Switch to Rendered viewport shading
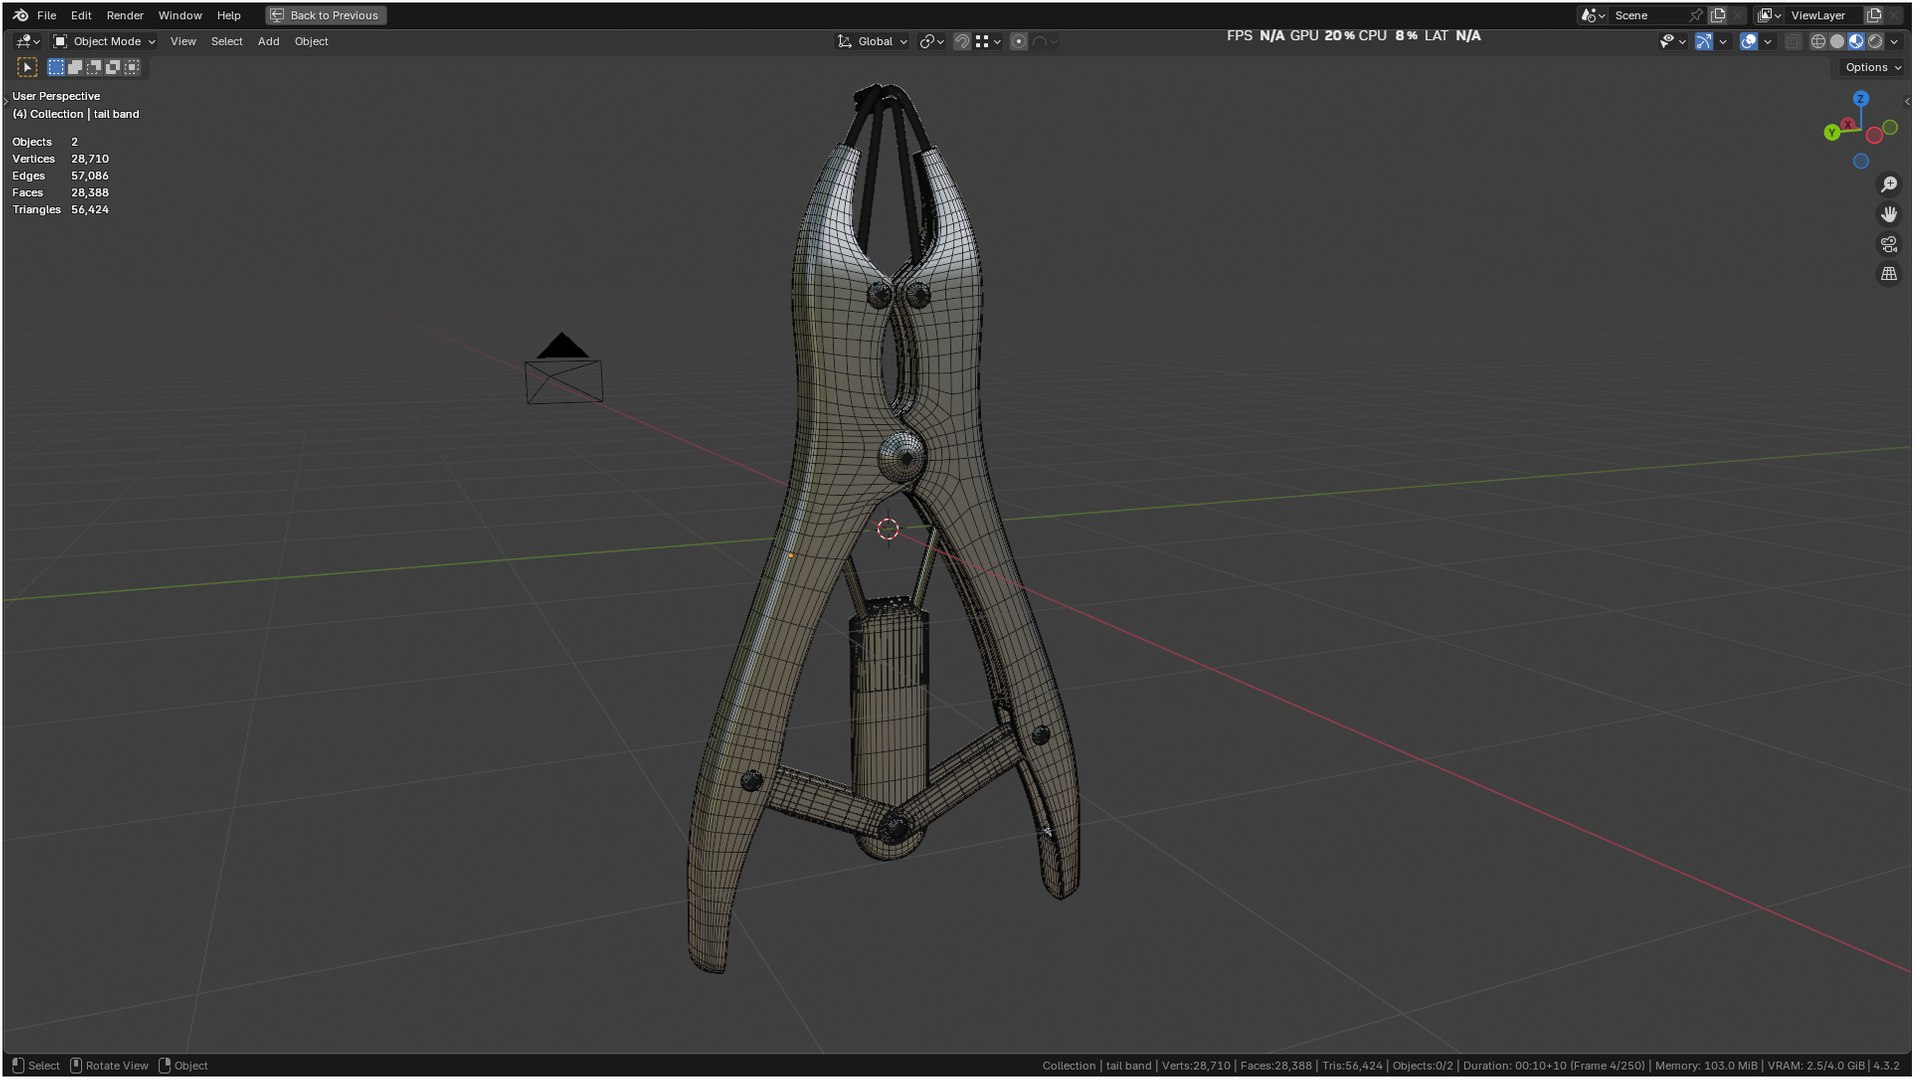1915x1080 pixels. 1875,41
